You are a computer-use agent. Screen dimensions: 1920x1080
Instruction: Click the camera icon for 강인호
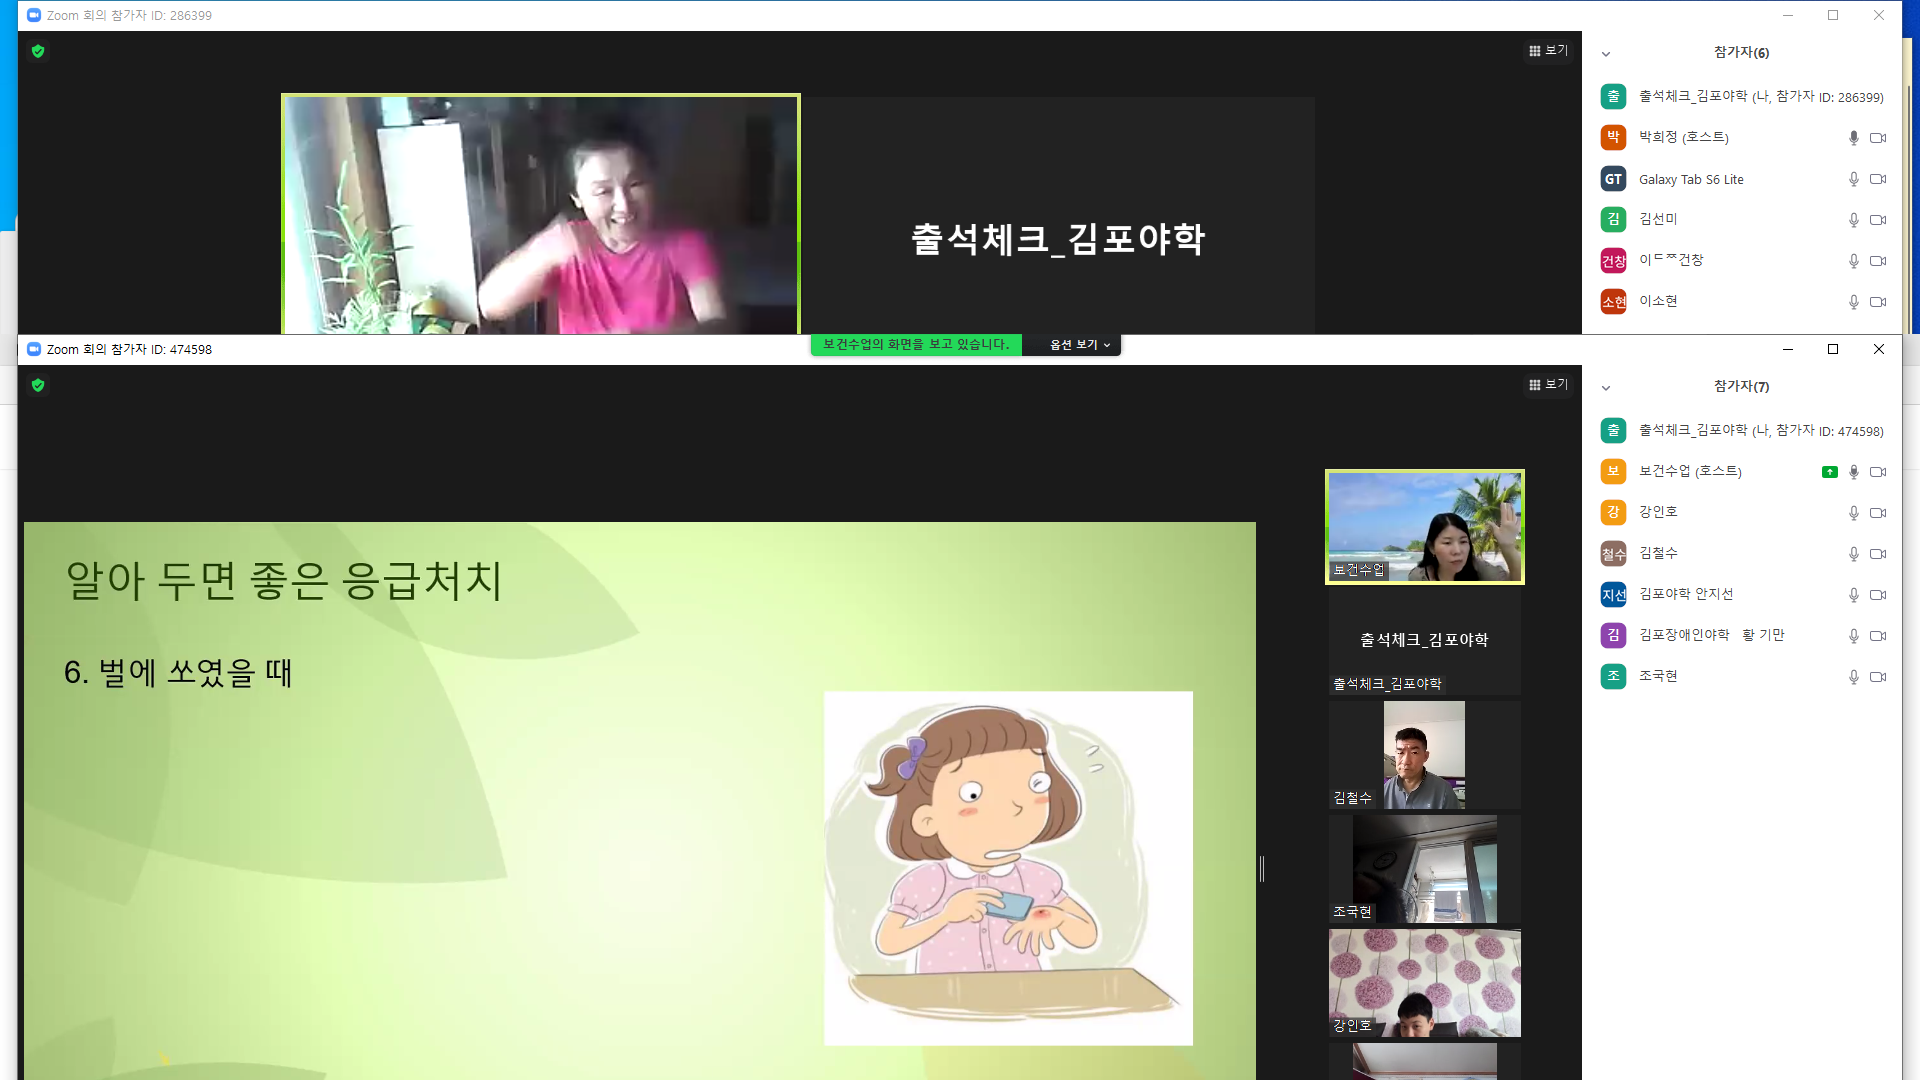click(1878, 513)
